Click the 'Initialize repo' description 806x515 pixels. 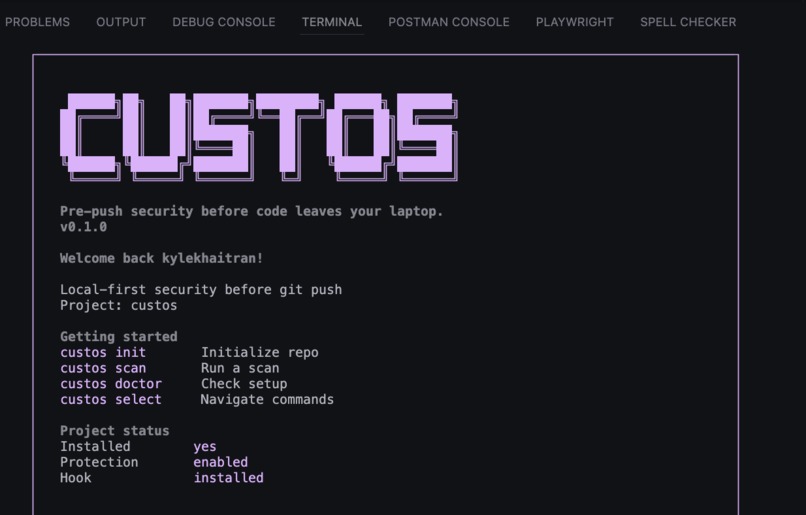(x=260, y=353)
